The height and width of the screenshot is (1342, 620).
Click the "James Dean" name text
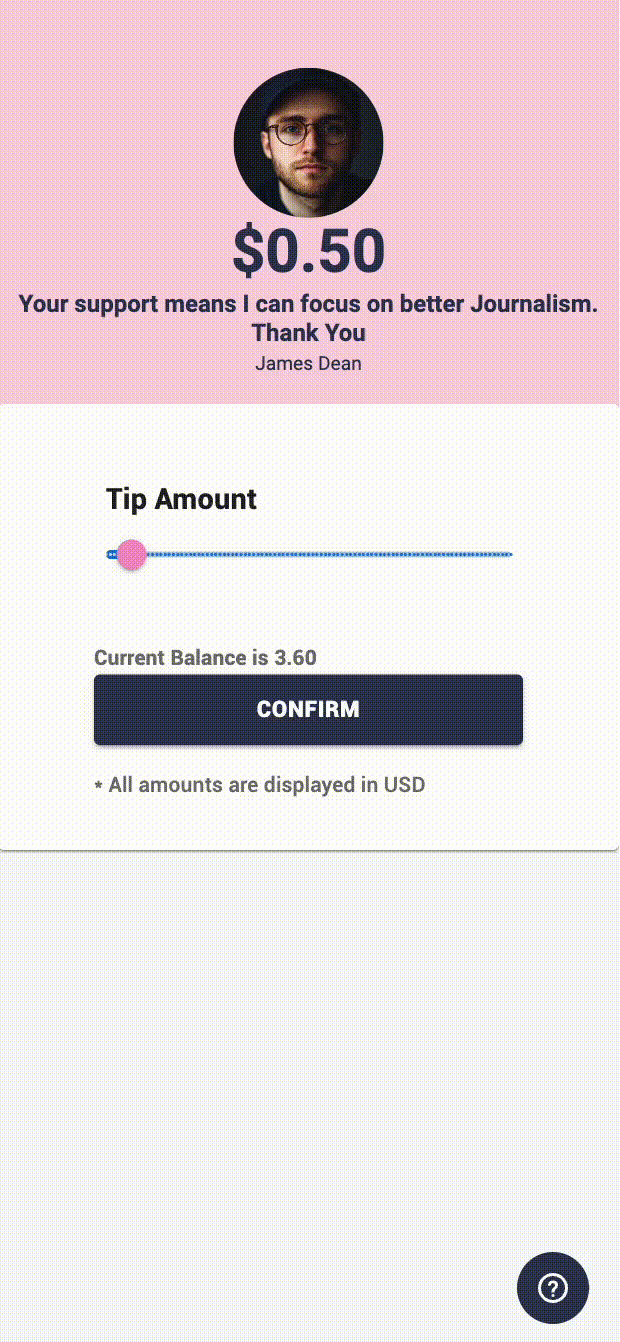click(308, 363)
